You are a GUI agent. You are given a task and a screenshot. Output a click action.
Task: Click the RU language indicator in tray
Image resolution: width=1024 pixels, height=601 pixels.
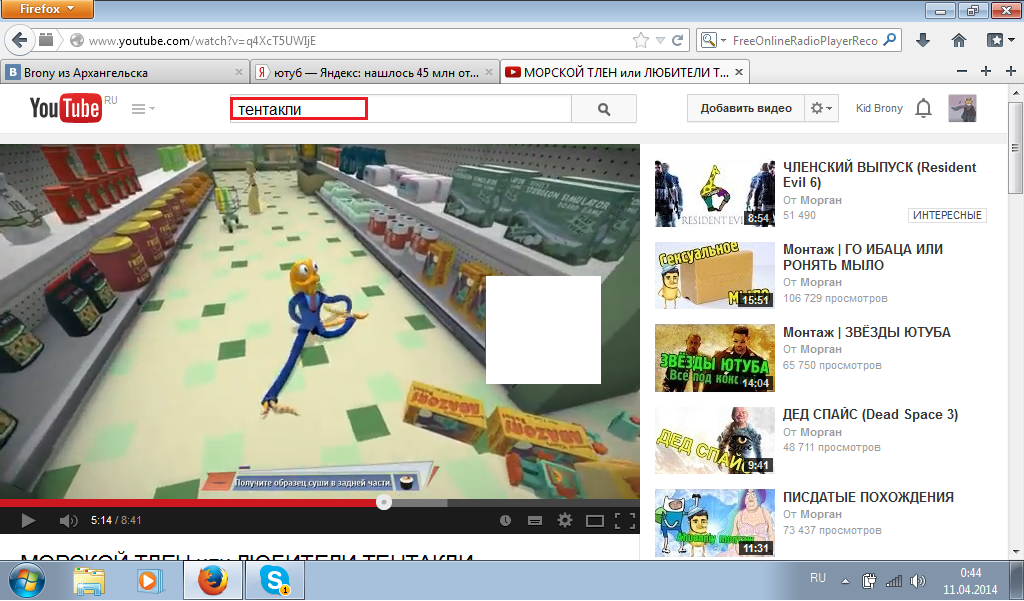point(818,578)
